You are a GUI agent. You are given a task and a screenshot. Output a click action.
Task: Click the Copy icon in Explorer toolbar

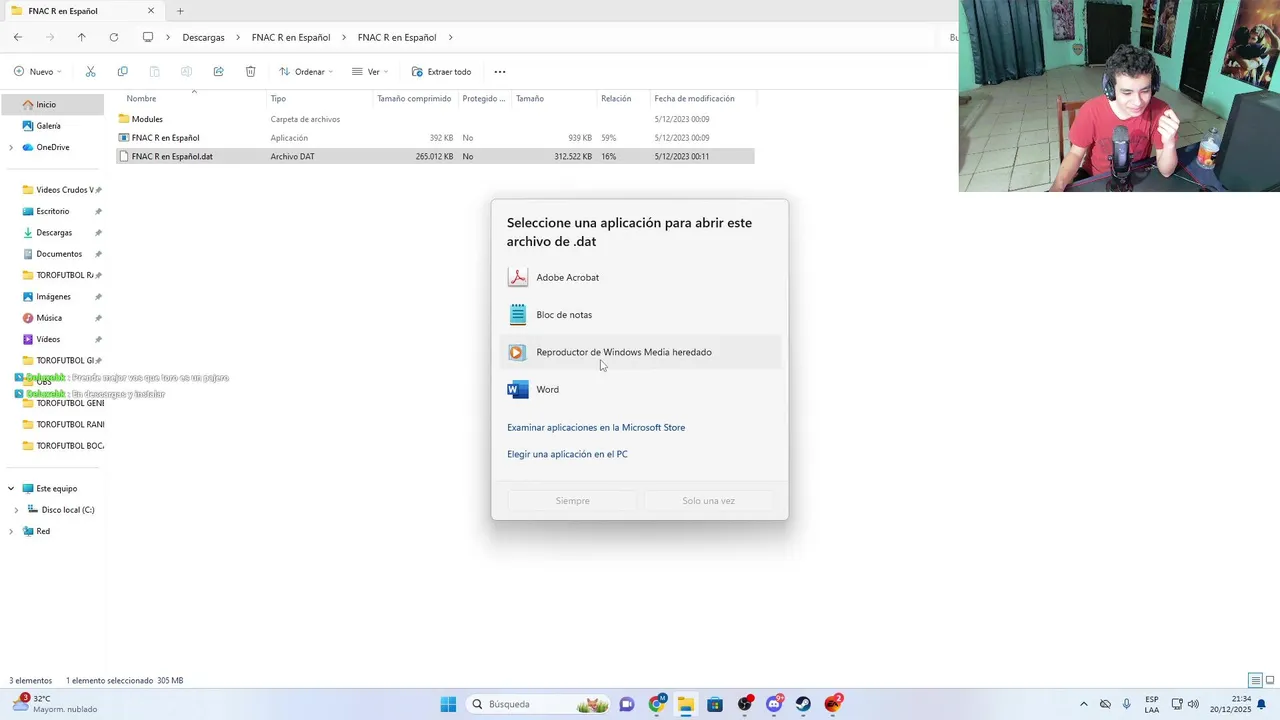(122, 72)
